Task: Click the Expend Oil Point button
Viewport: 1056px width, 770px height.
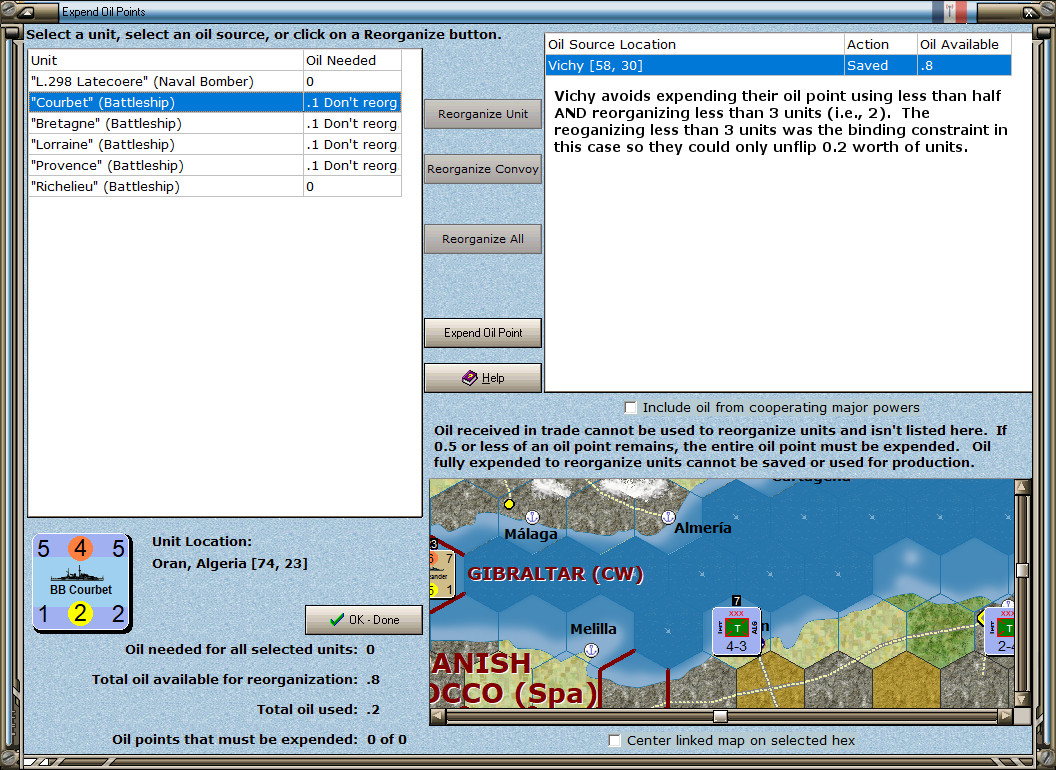Action: pos(483,333)
